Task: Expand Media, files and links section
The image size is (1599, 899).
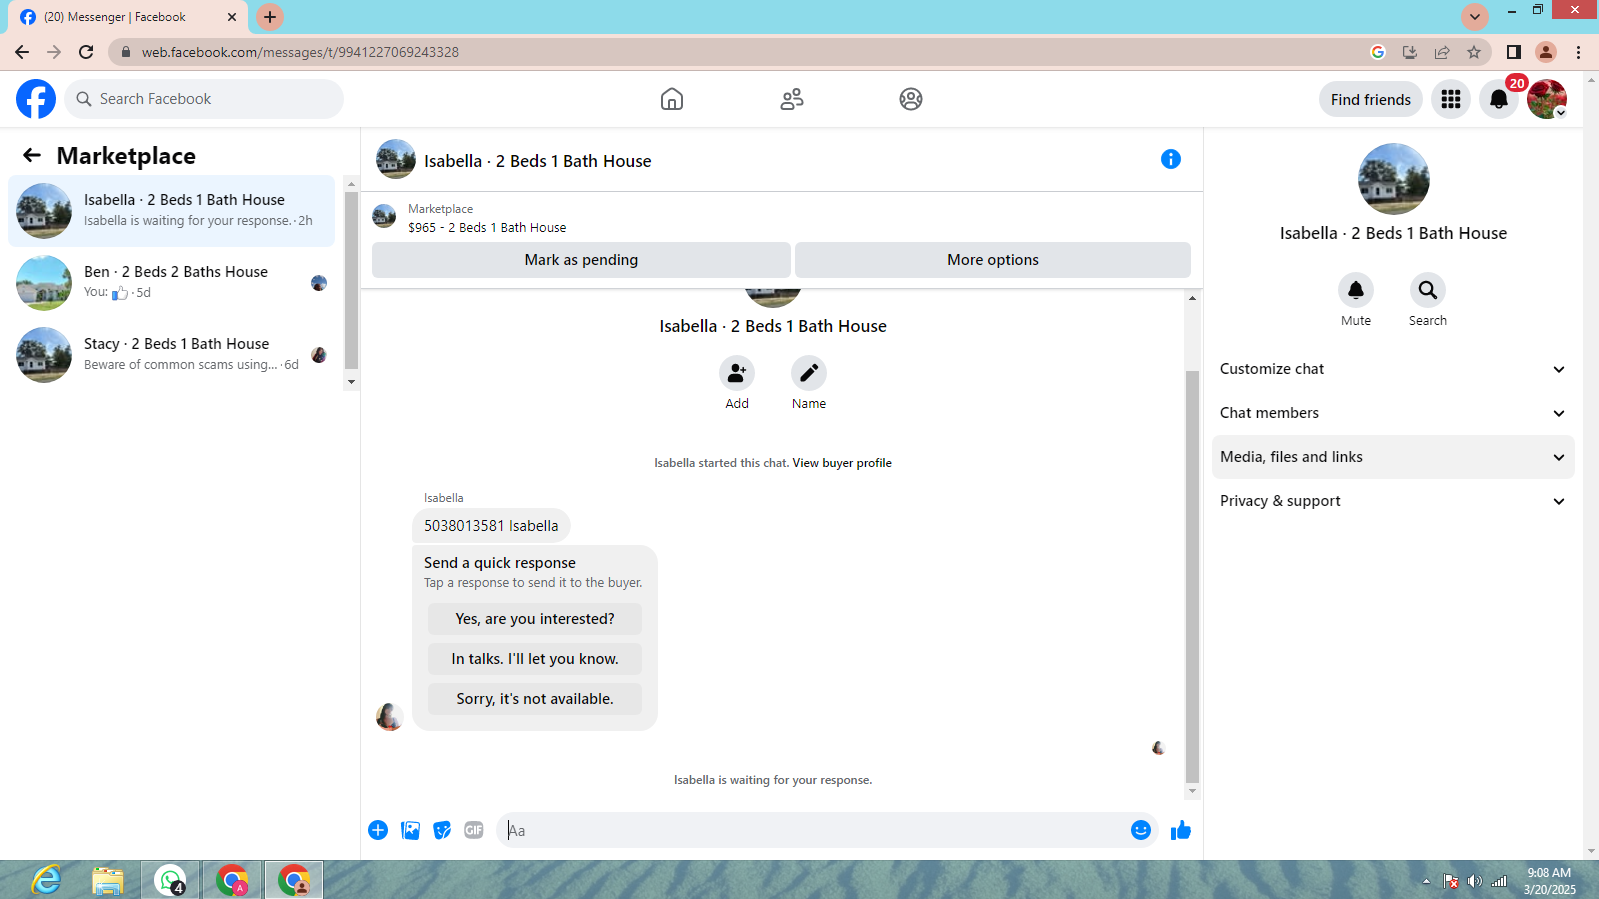Action: tap(1393, 457)
